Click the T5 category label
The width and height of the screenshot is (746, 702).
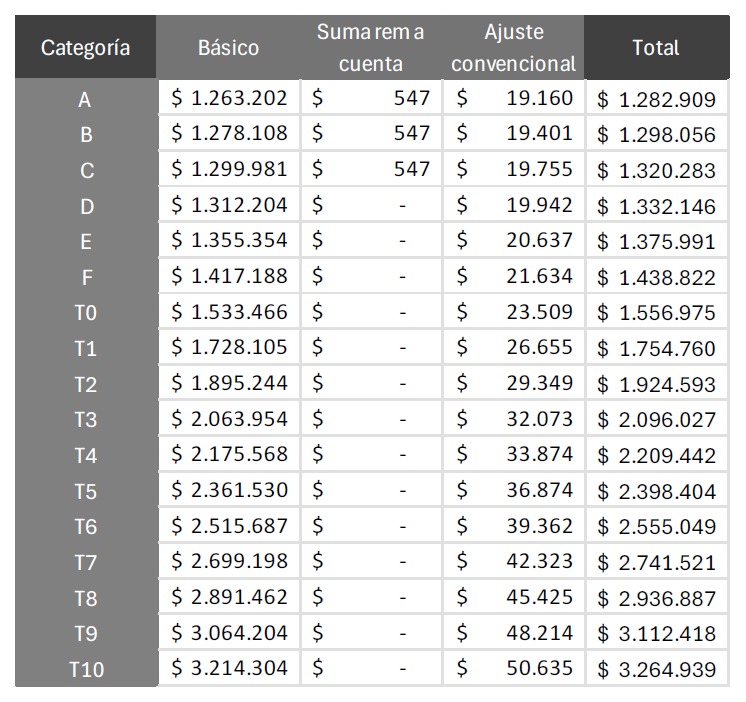(86, 491)
